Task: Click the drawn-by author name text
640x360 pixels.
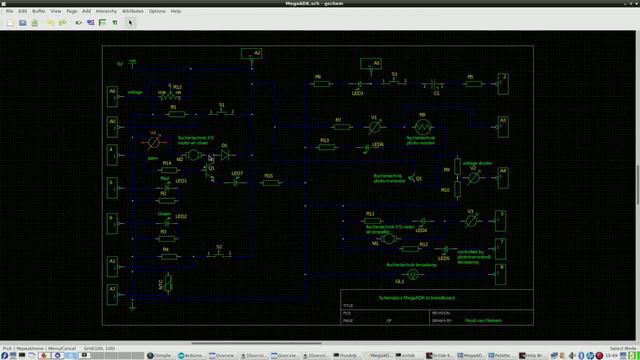Action: click(483, 320)
